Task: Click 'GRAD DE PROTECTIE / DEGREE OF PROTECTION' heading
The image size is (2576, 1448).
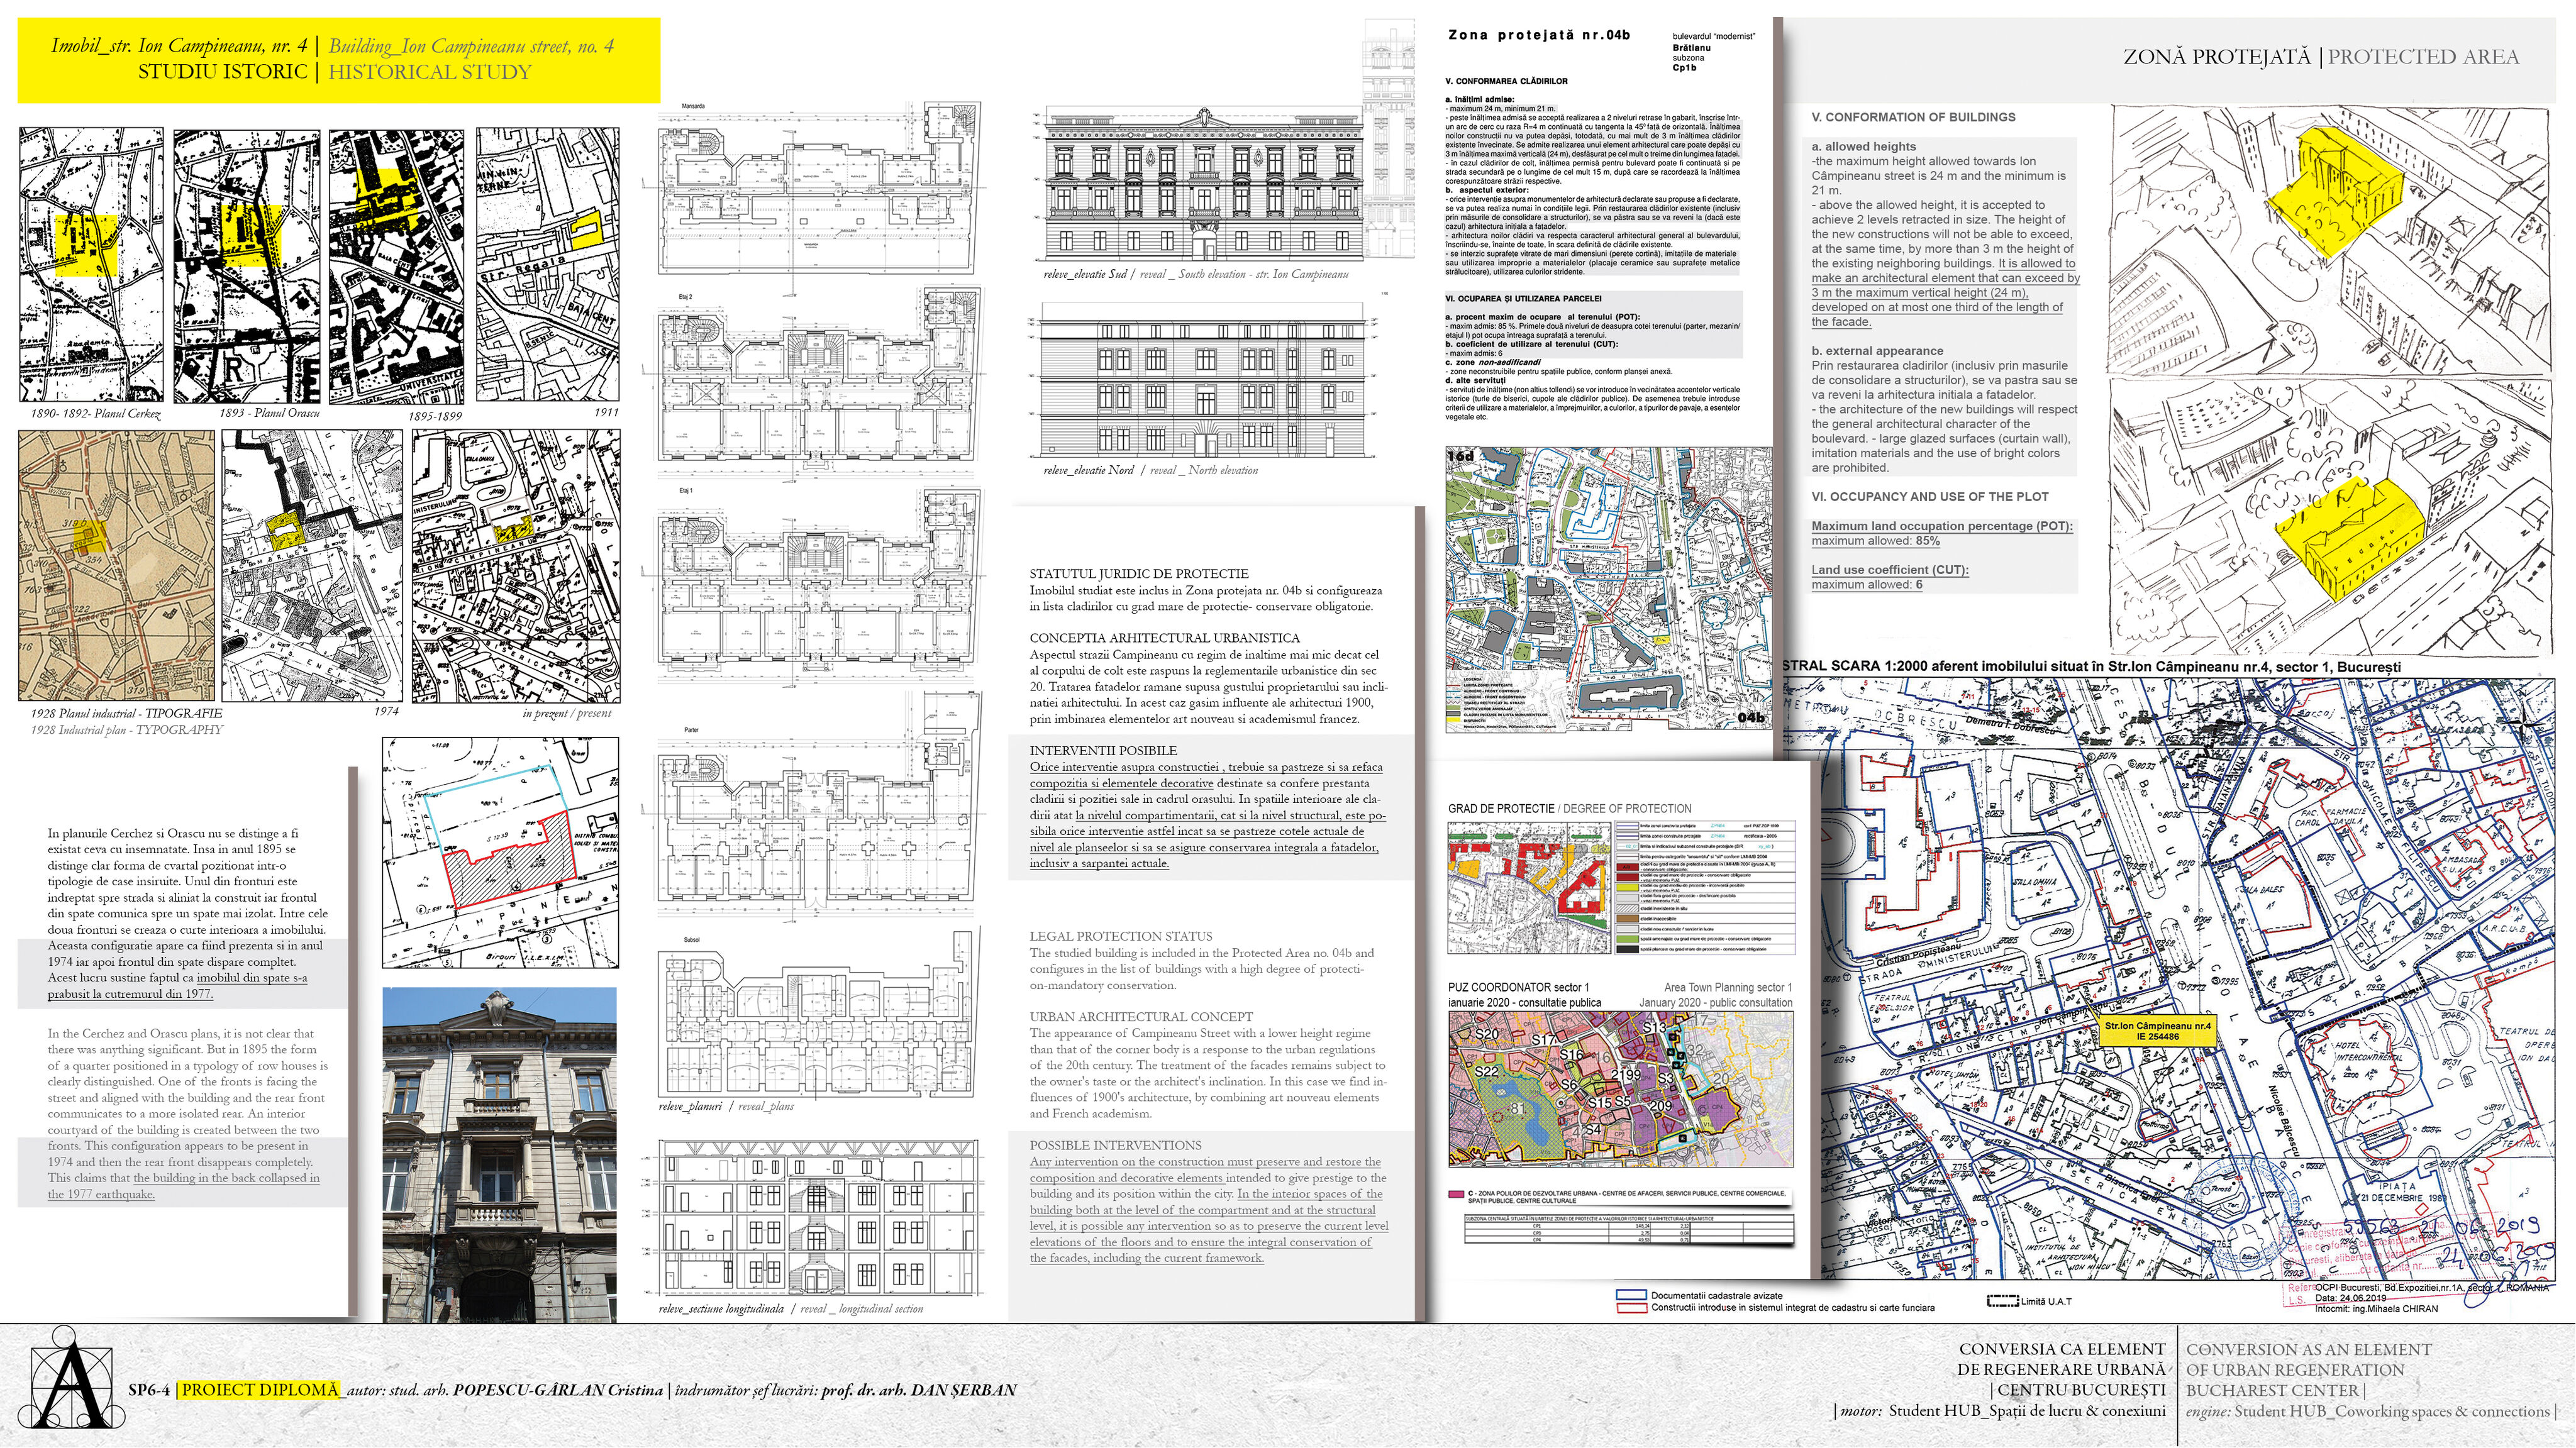Action: pyautogui.click(x=1569, y=809)
